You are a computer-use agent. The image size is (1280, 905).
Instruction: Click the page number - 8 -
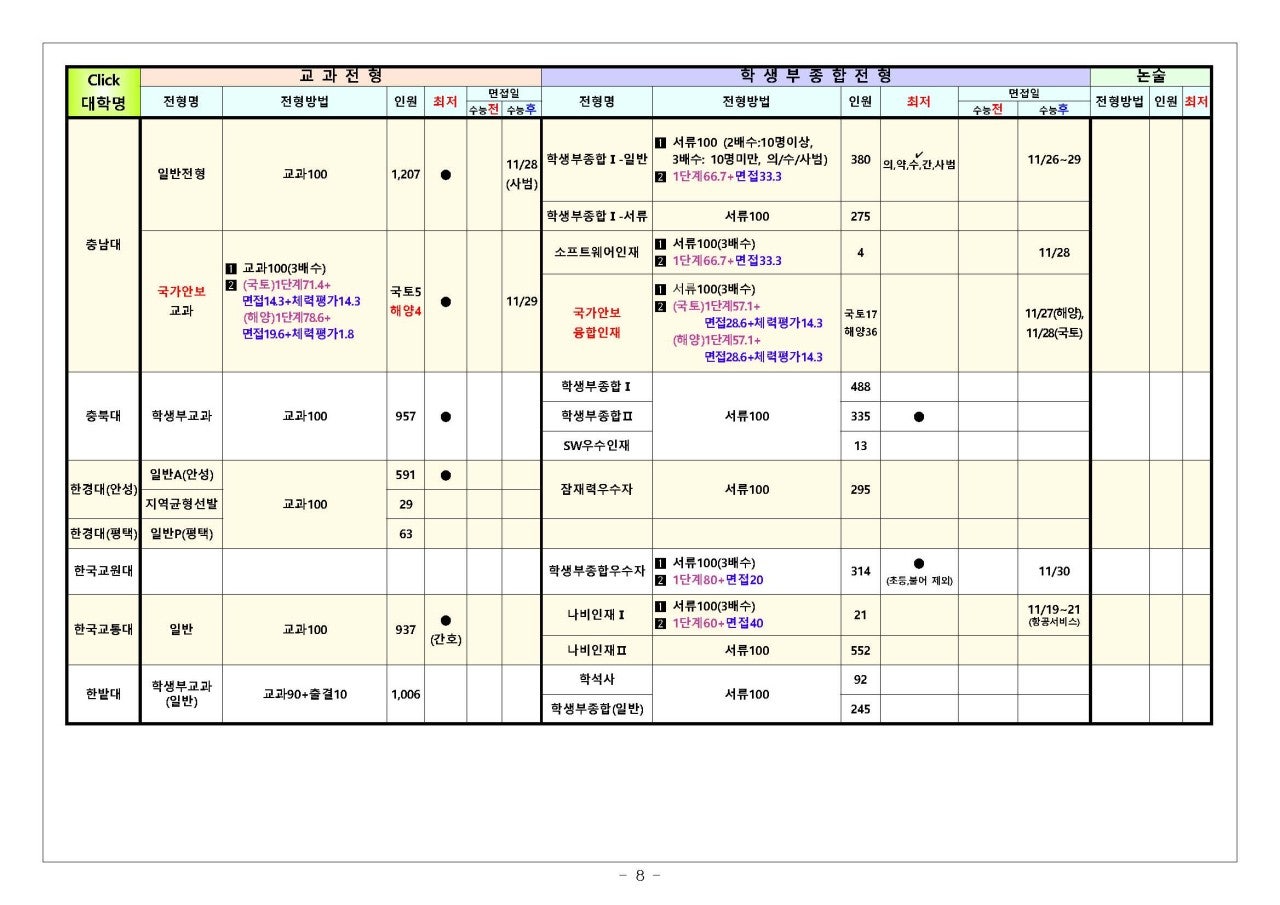click(x=640, y=875)
